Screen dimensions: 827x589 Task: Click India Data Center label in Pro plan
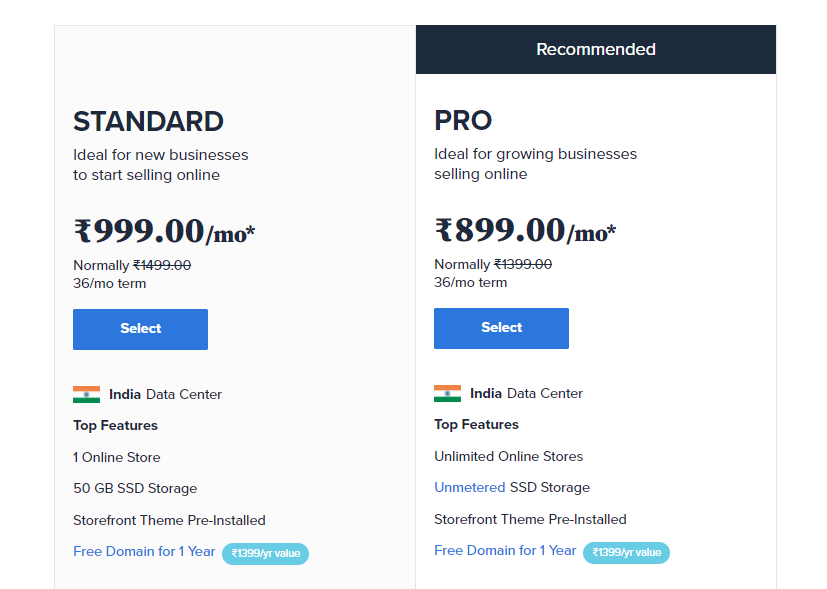point(526,393)
